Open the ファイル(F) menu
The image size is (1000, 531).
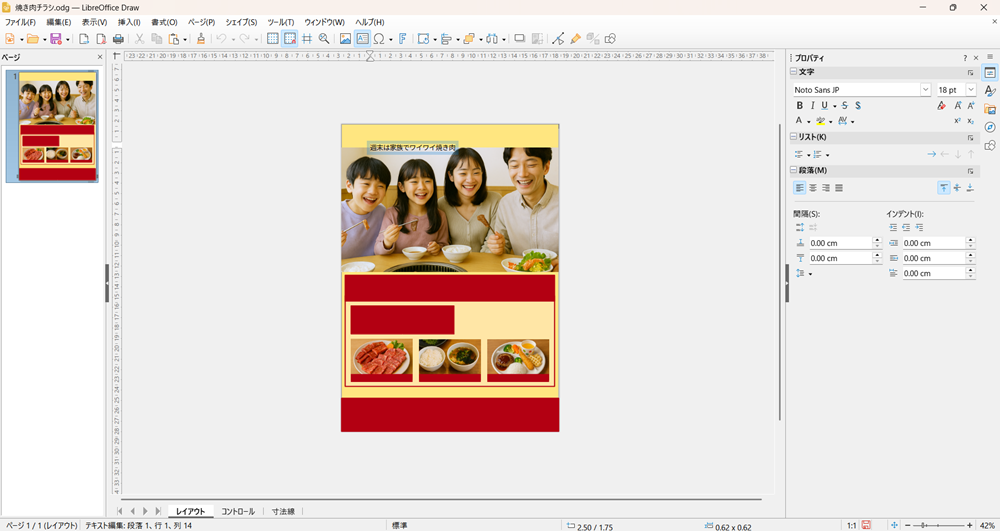click(x=20, y=22)
